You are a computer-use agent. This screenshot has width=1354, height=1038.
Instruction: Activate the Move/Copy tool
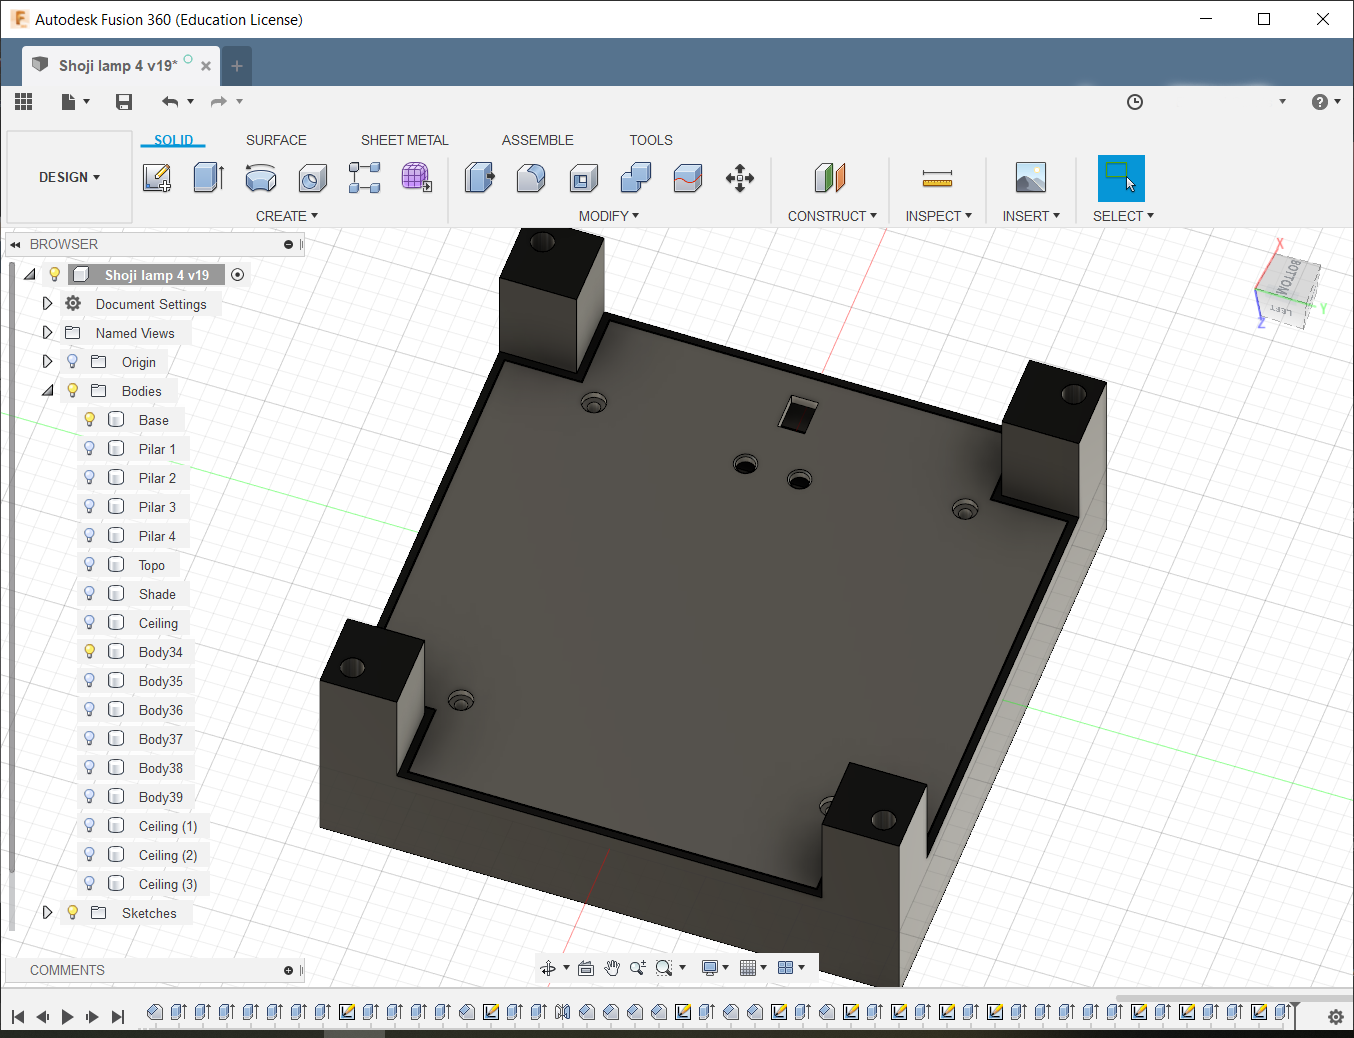click(740, 178)
